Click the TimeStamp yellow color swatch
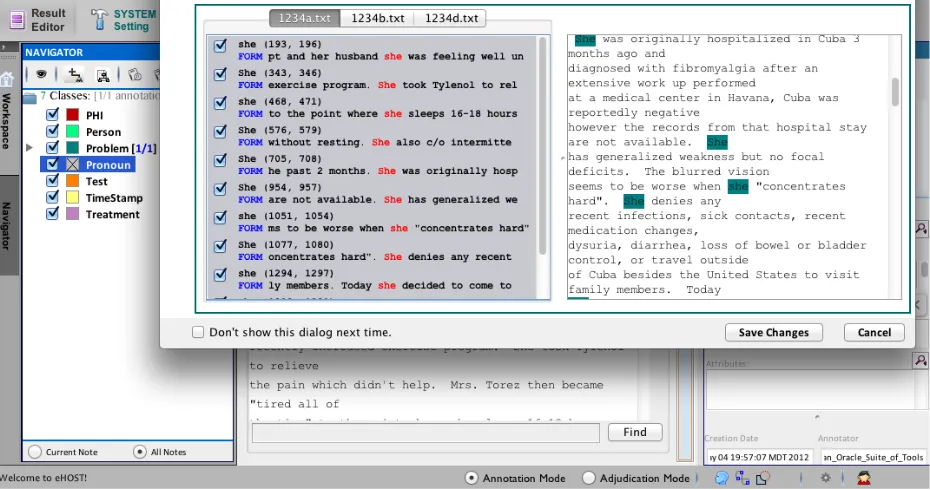The height and width of the screenshot is (490, 930). [x=73, y=198]
